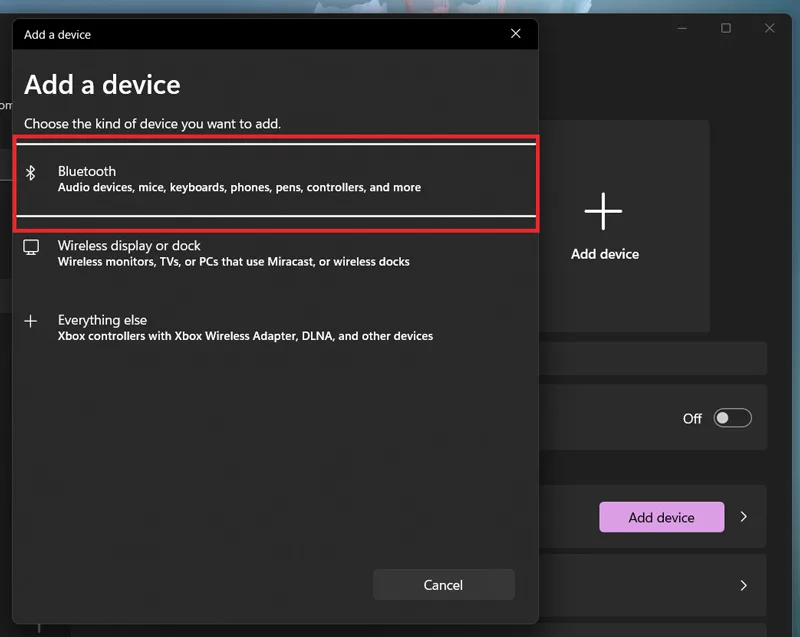800x637 pixels.
Task: Expand the lower row's chevron arrow
Action: tap(743, 585)
